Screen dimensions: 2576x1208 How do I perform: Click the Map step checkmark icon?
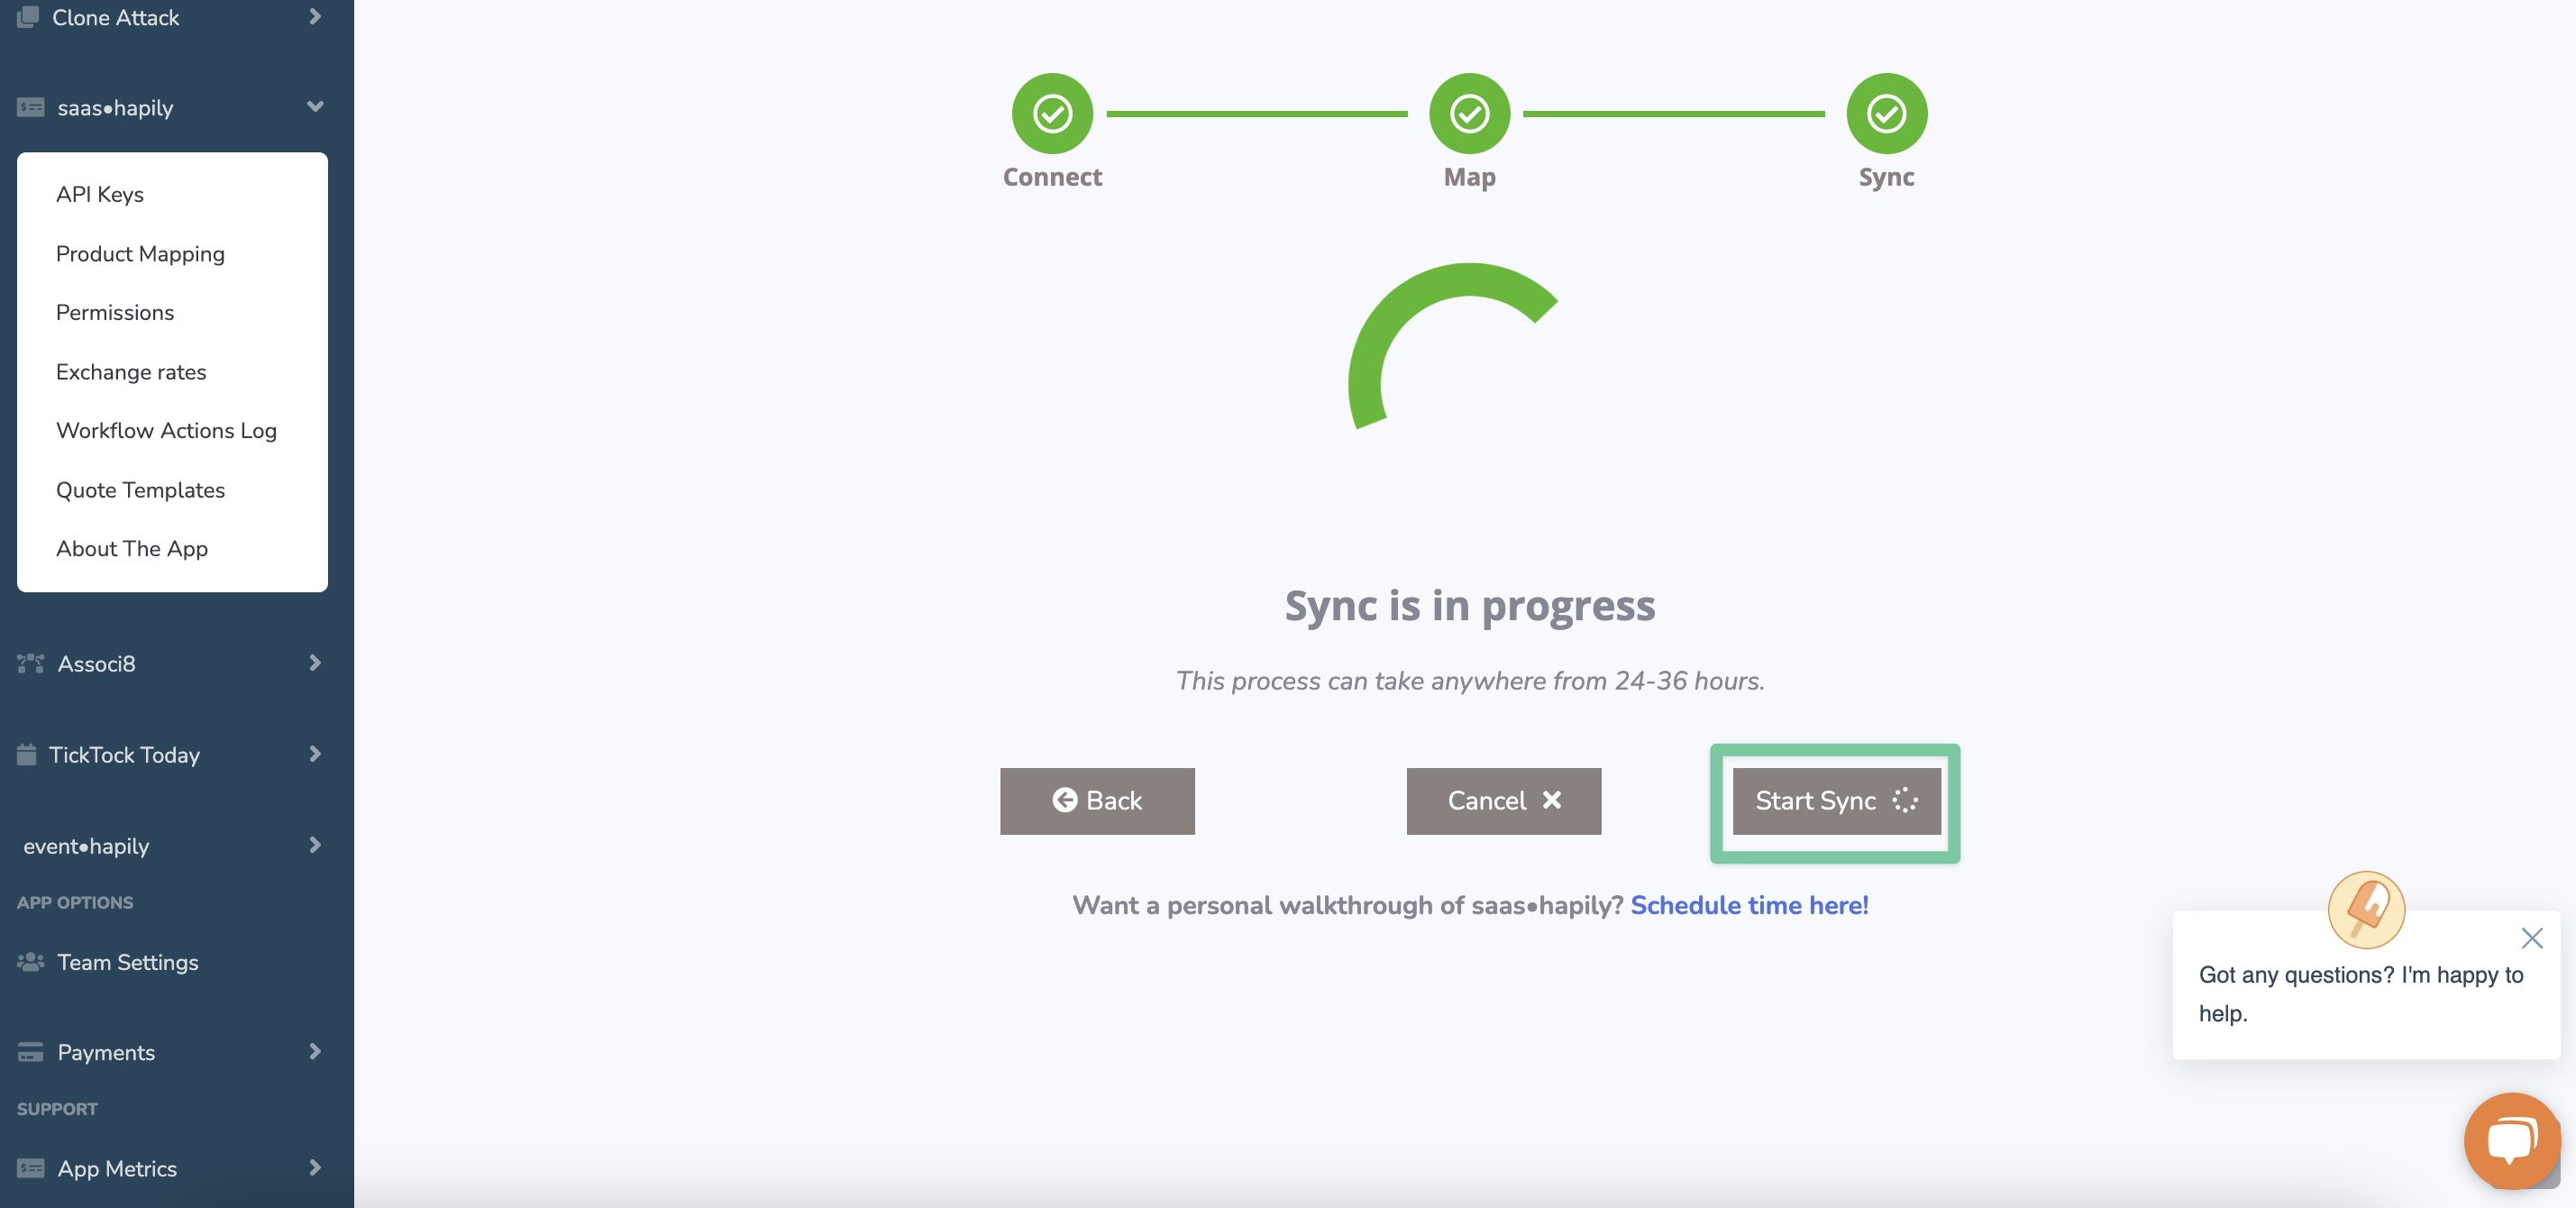click(x=1469, y=113)
